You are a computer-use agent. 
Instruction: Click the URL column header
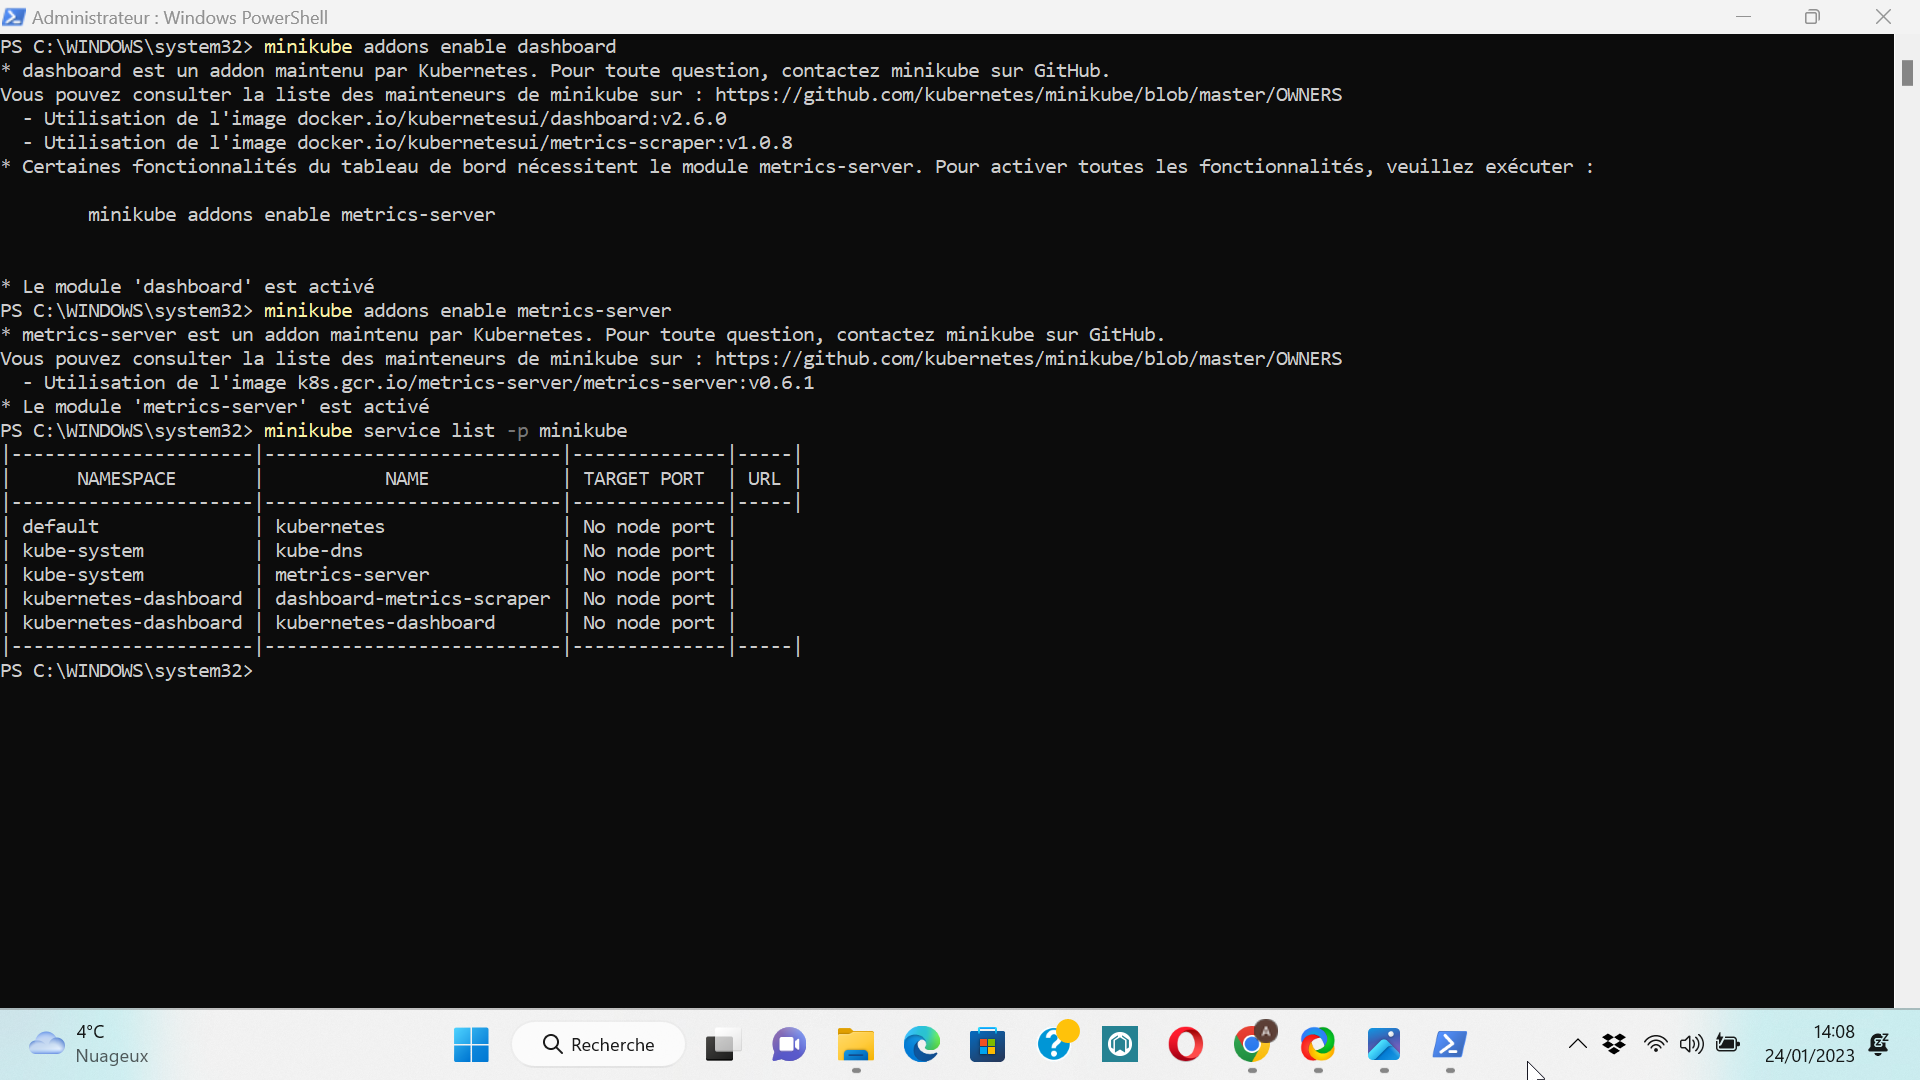tap(764, 479)
